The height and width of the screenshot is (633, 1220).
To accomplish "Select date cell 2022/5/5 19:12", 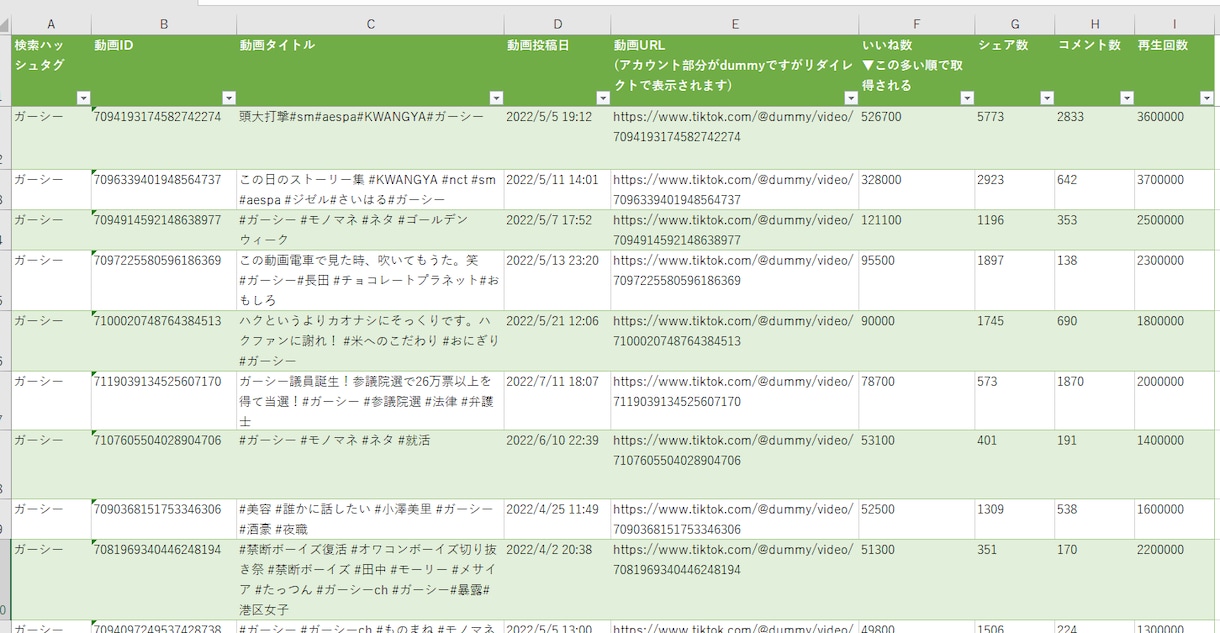I will coord(558,138).
